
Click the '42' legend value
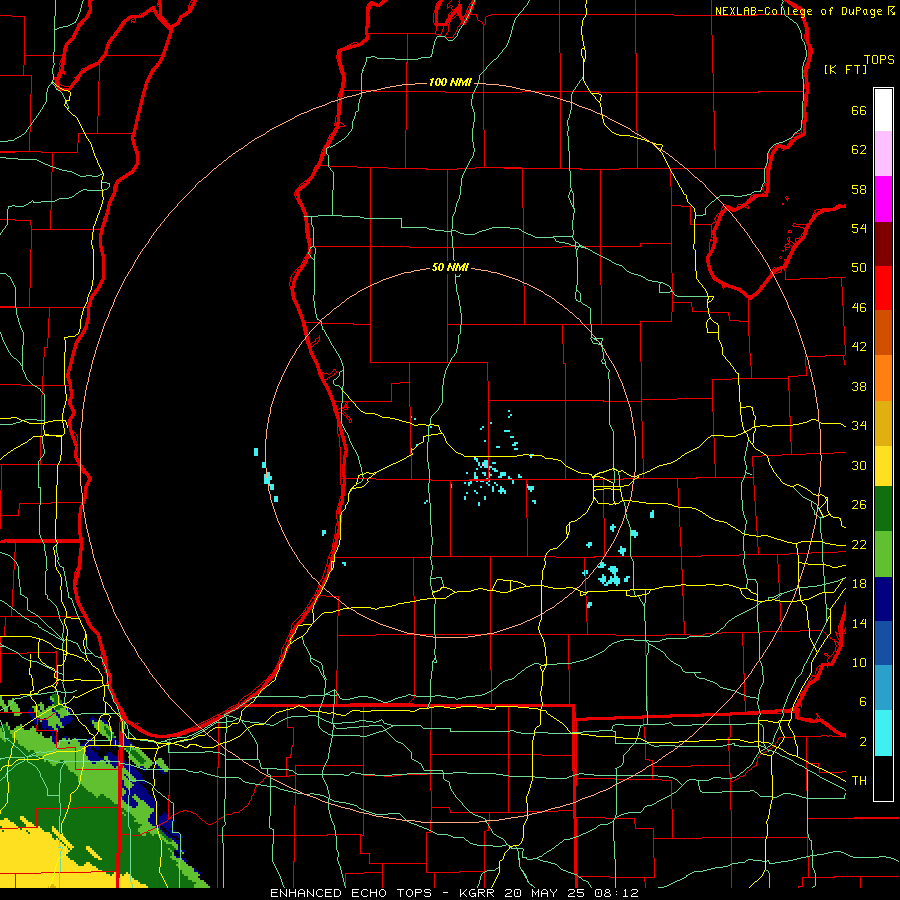pyautogui.click(x=859, y=347)
